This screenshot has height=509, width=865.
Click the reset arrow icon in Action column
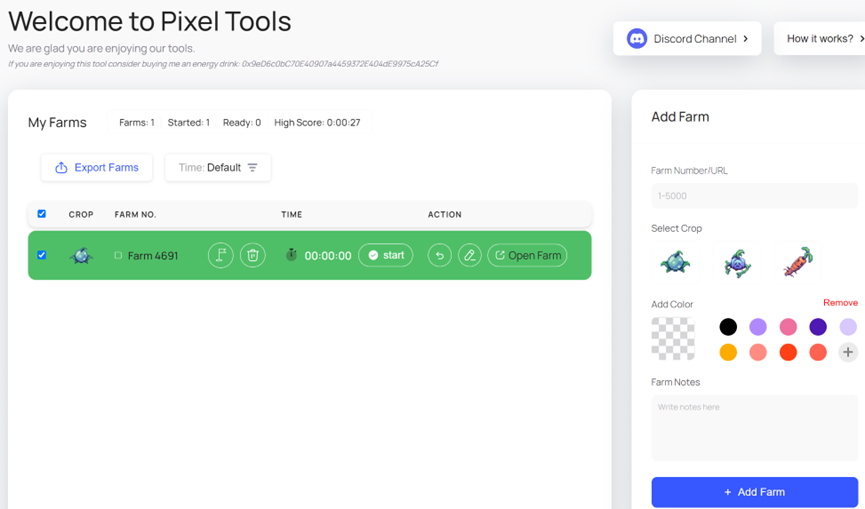point(439,255)
